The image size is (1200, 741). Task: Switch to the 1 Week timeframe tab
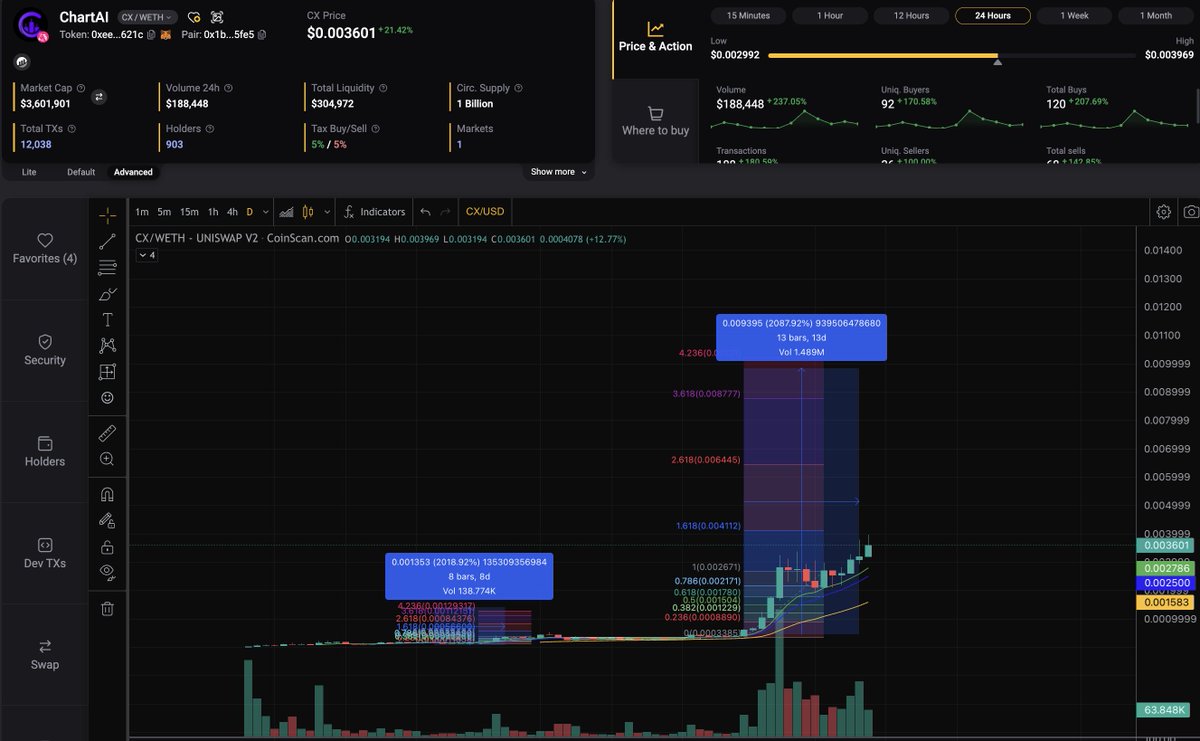tap(1075, 15)
